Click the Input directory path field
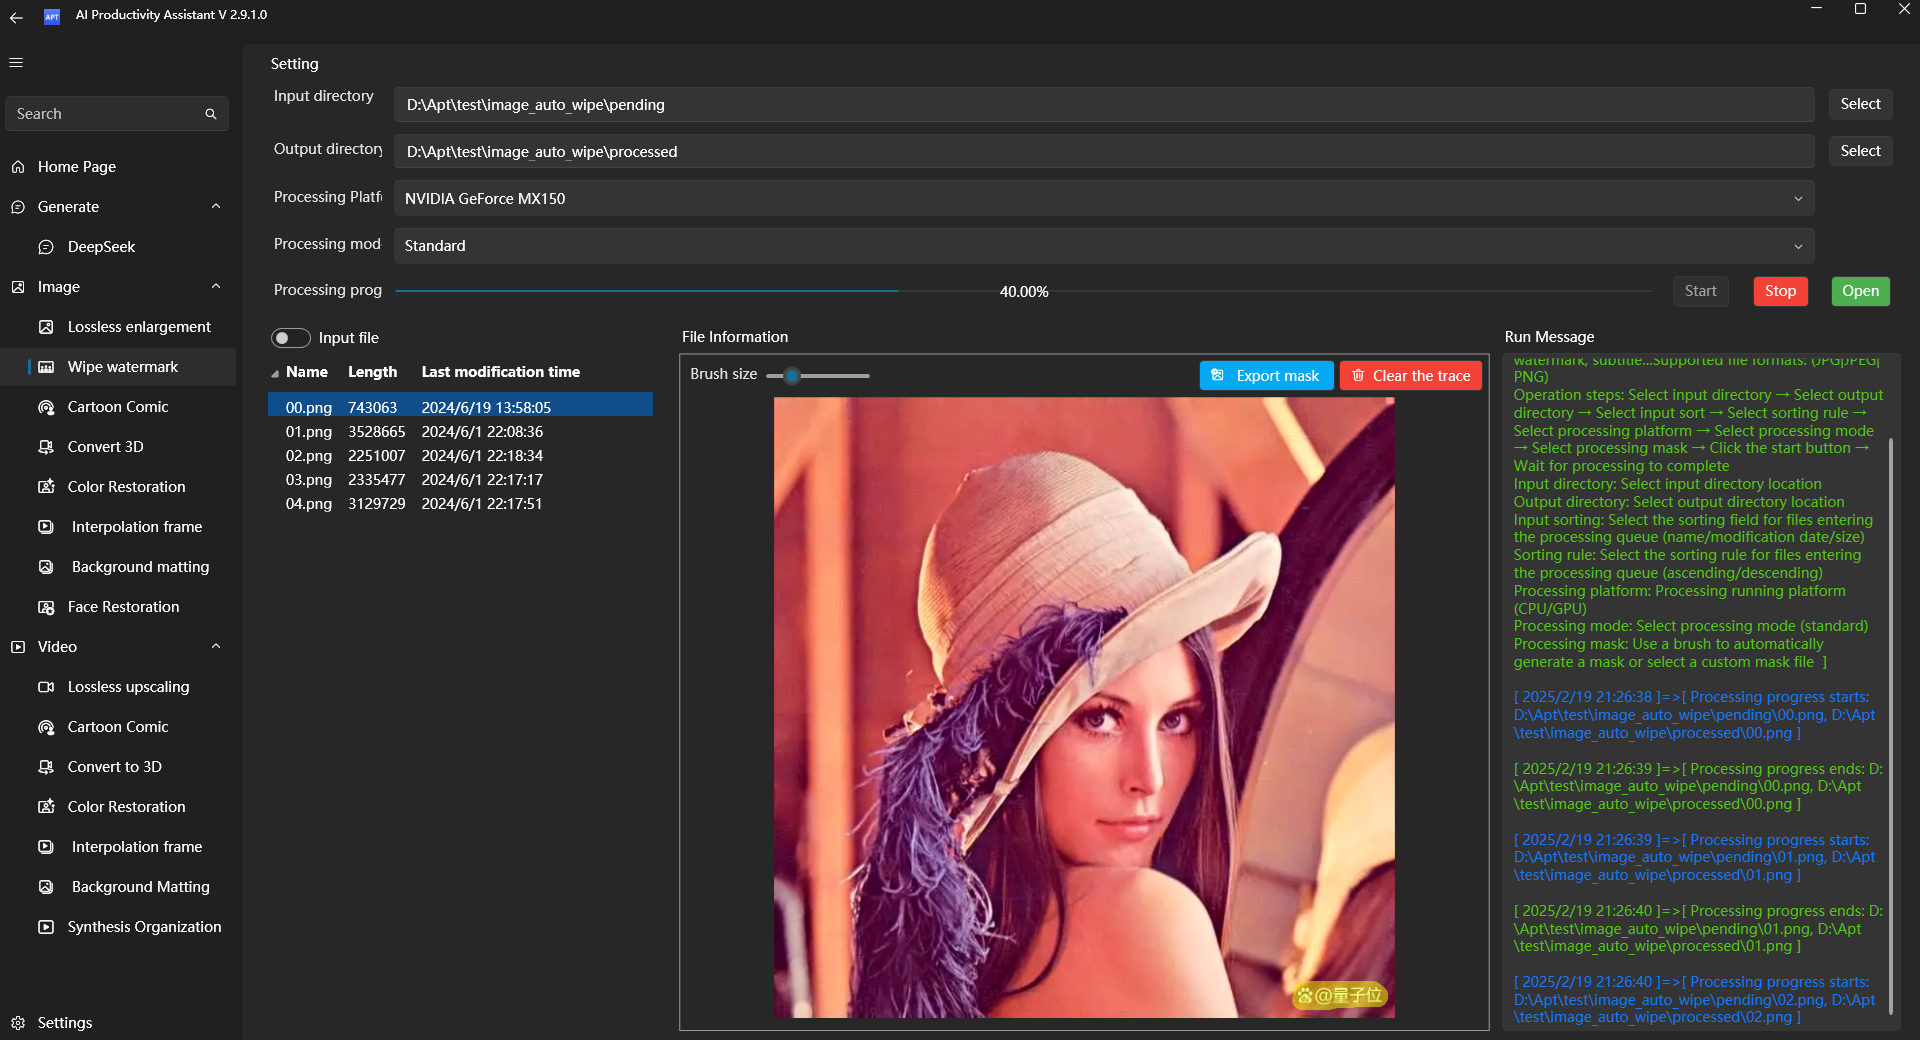The width and height of the screenshot is (1920, 1040). click(x=1104, y=105)
